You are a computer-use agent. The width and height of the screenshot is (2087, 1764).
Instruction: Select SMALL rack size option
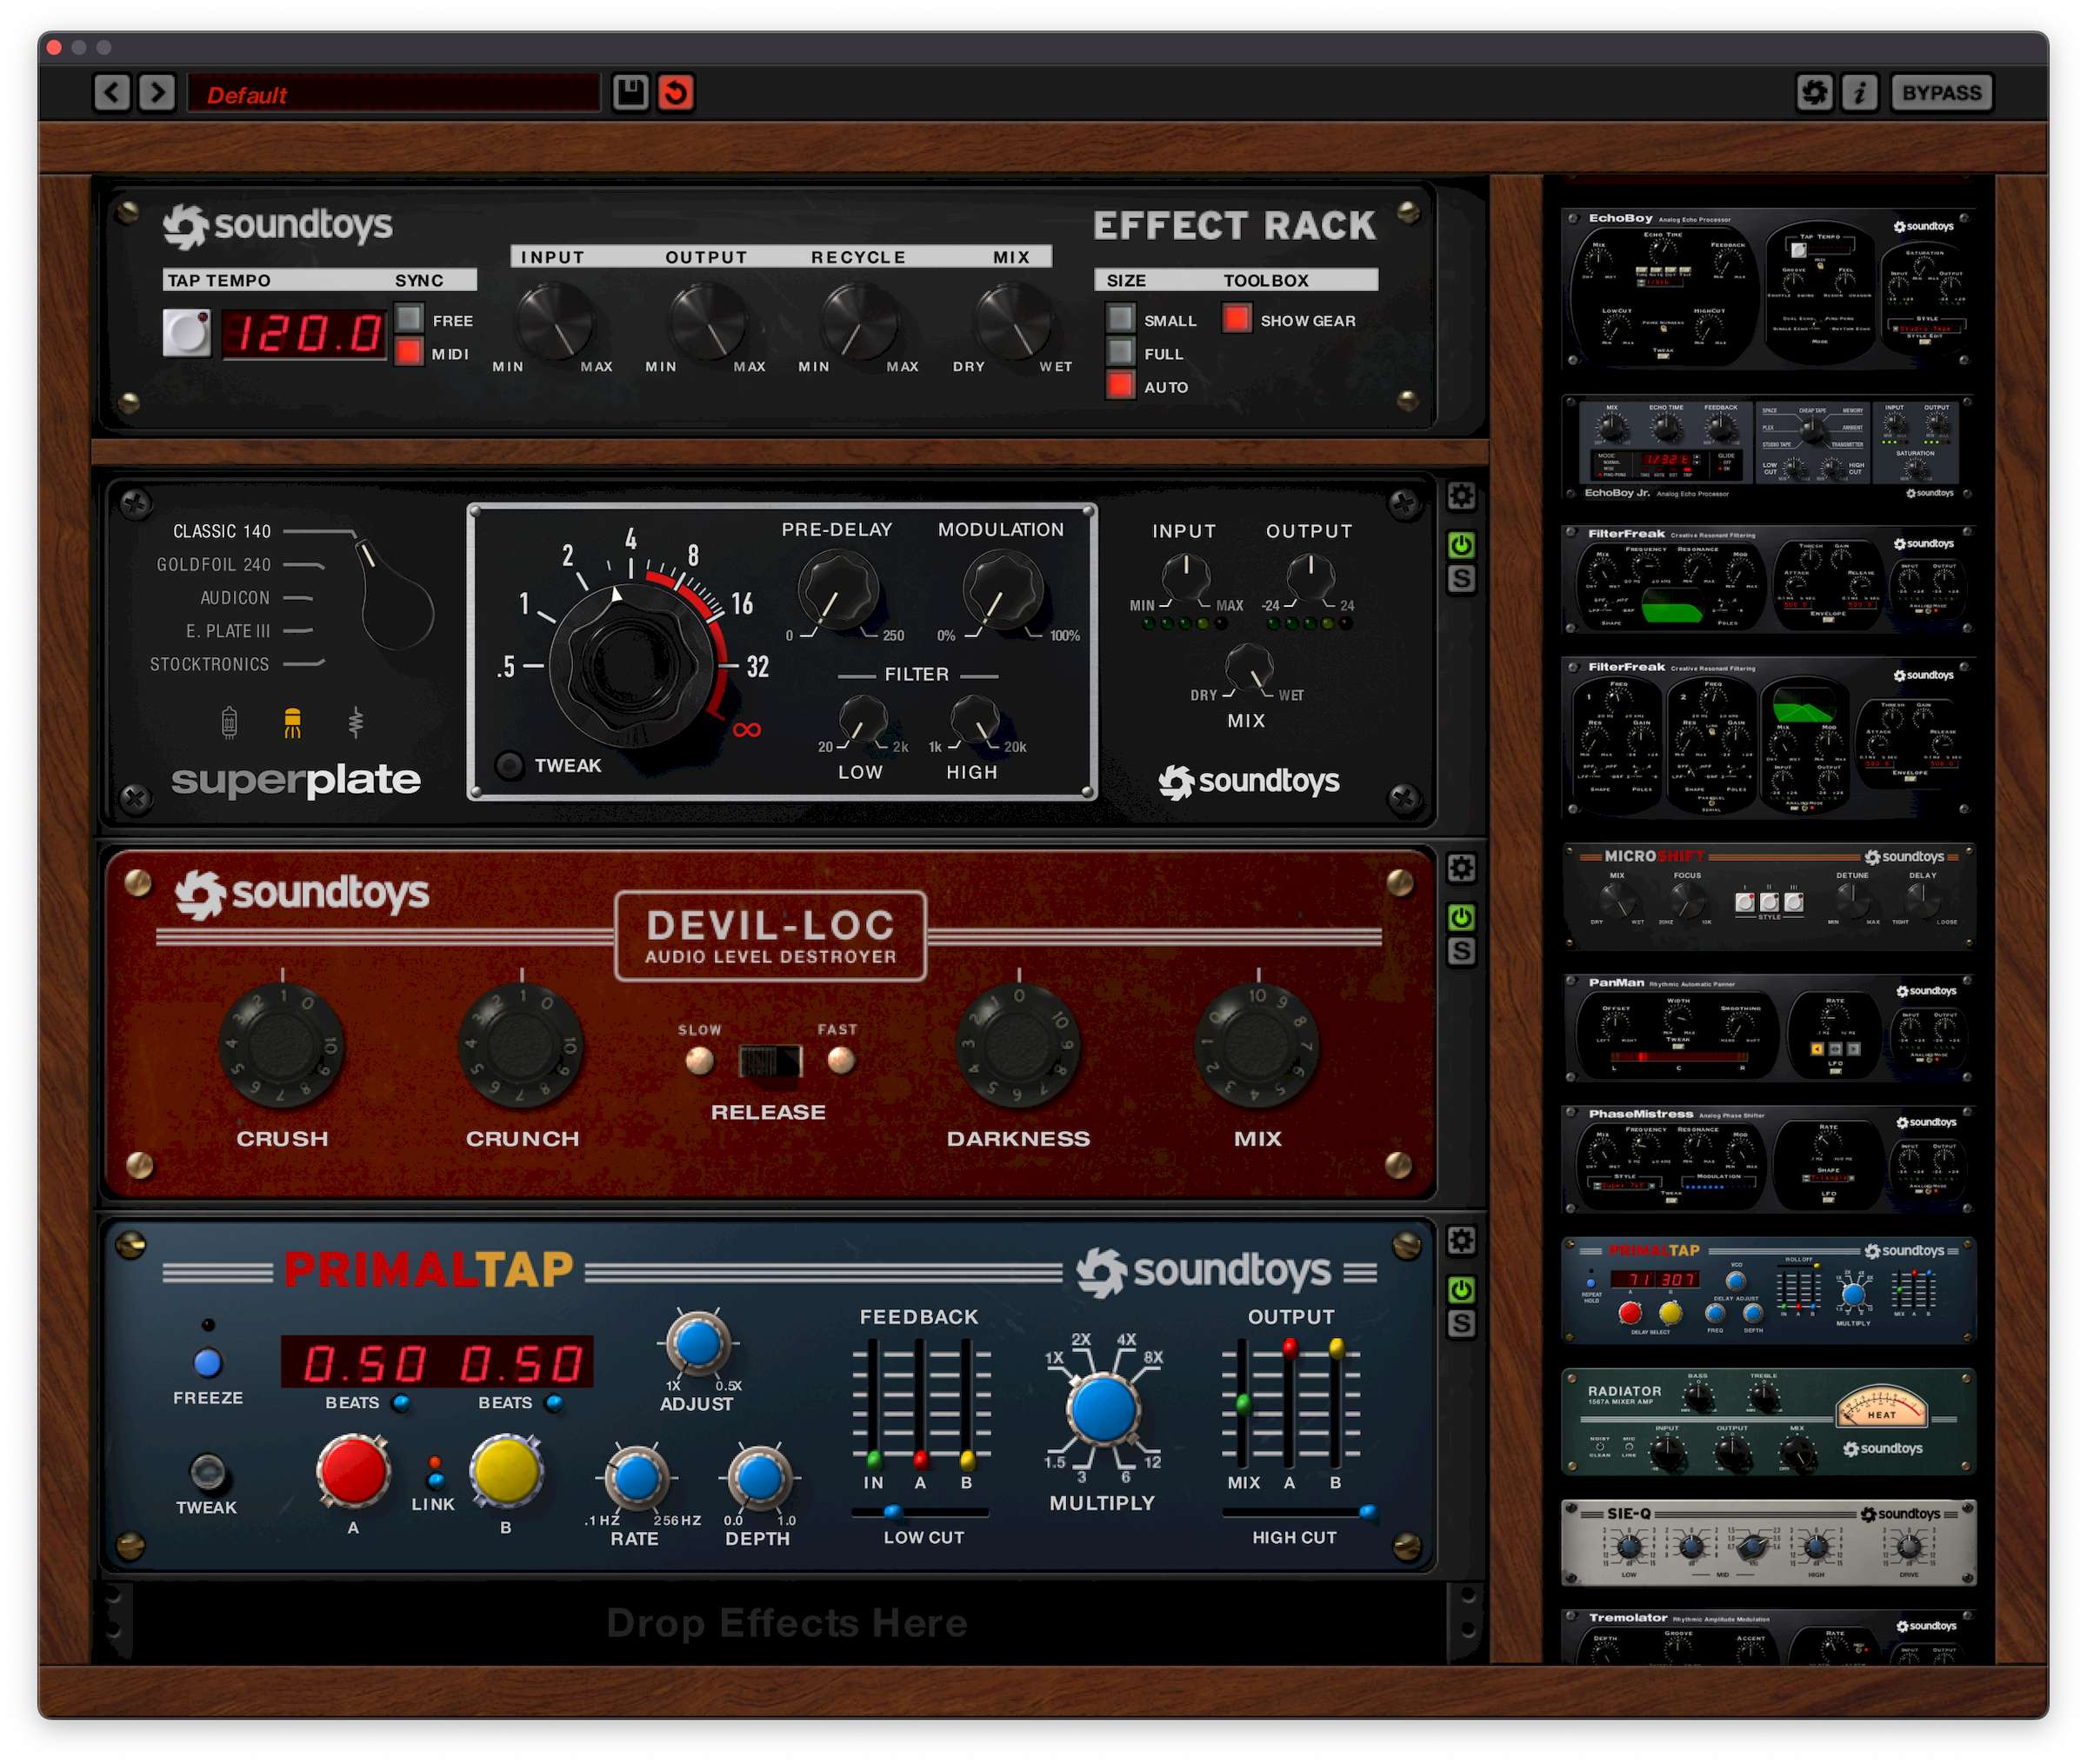pyautogui.click(x=1121, y=319)
